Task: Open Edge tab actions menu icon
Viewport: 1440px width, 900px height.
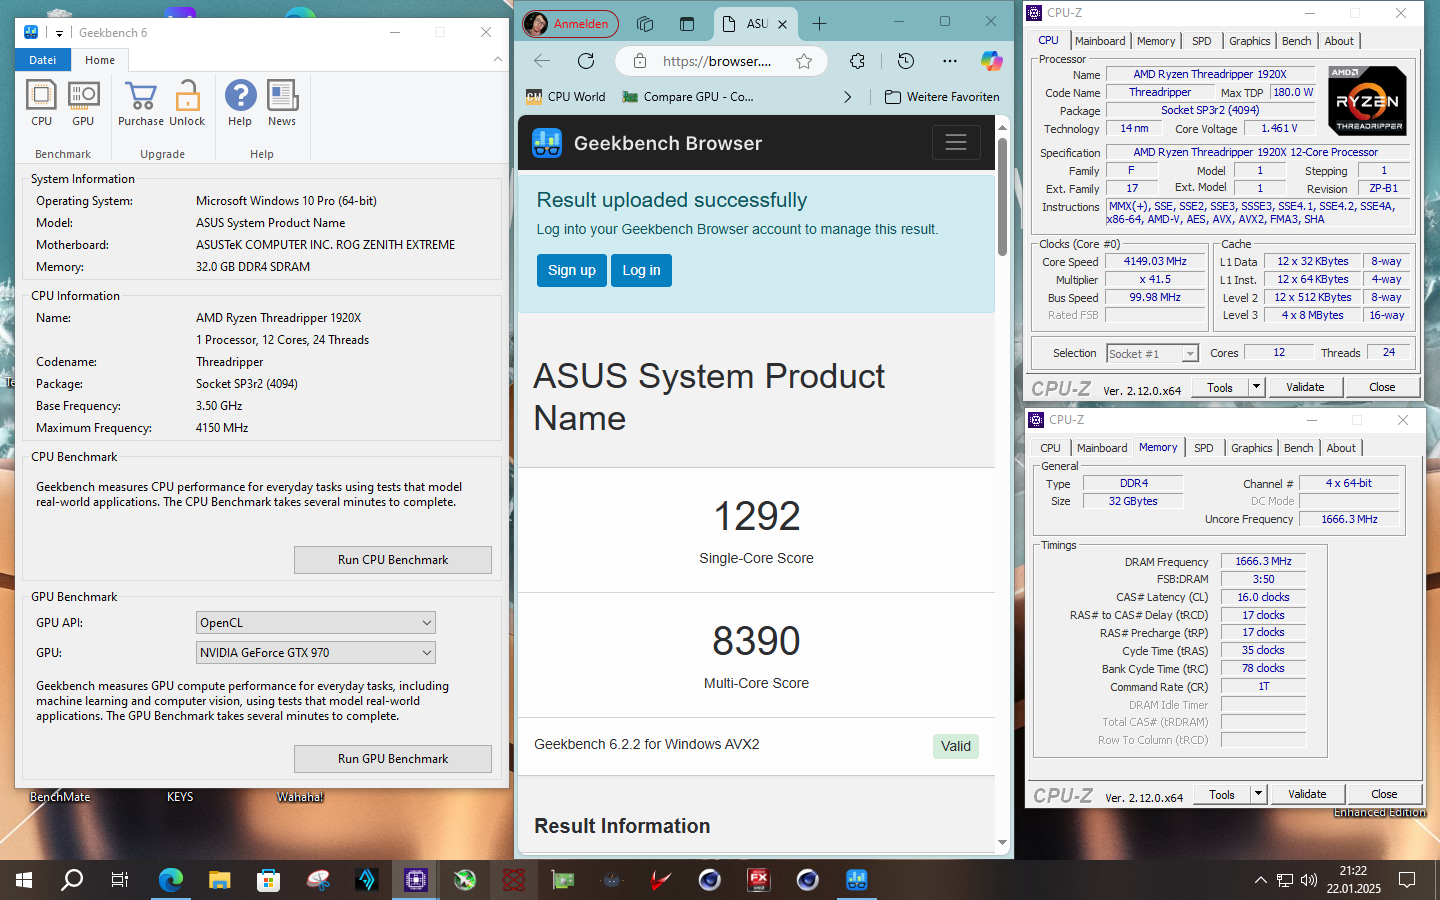Action: (x=687, y=24)
